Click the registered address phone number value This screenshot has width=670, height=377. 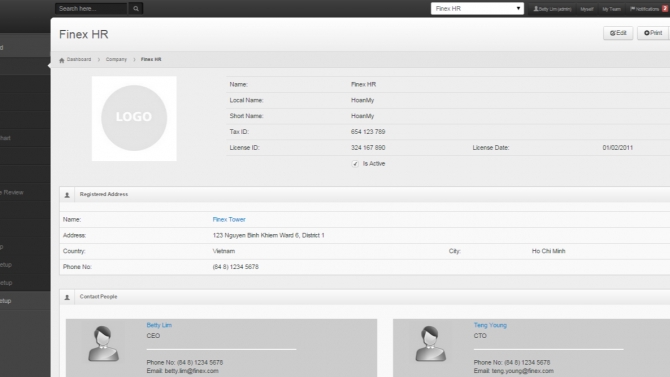click(235, 267)
